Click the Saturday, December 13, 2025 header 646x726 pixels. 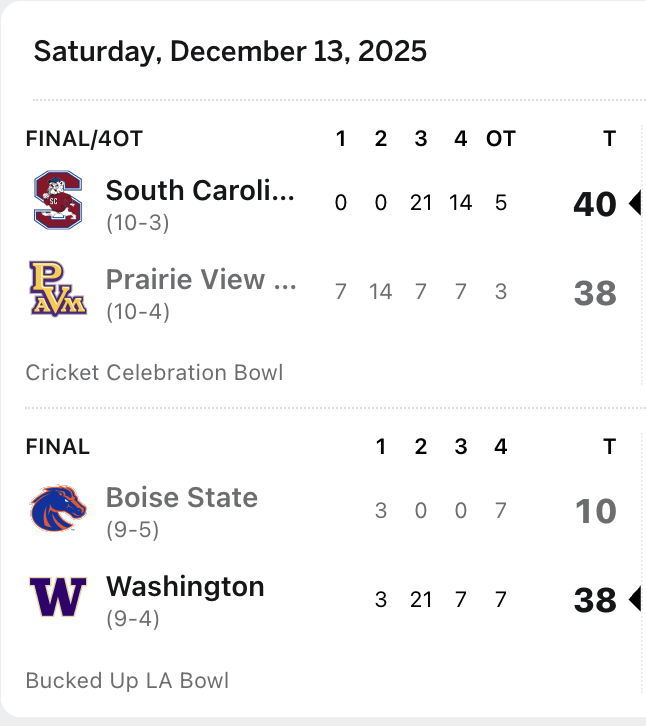(230, 51)
